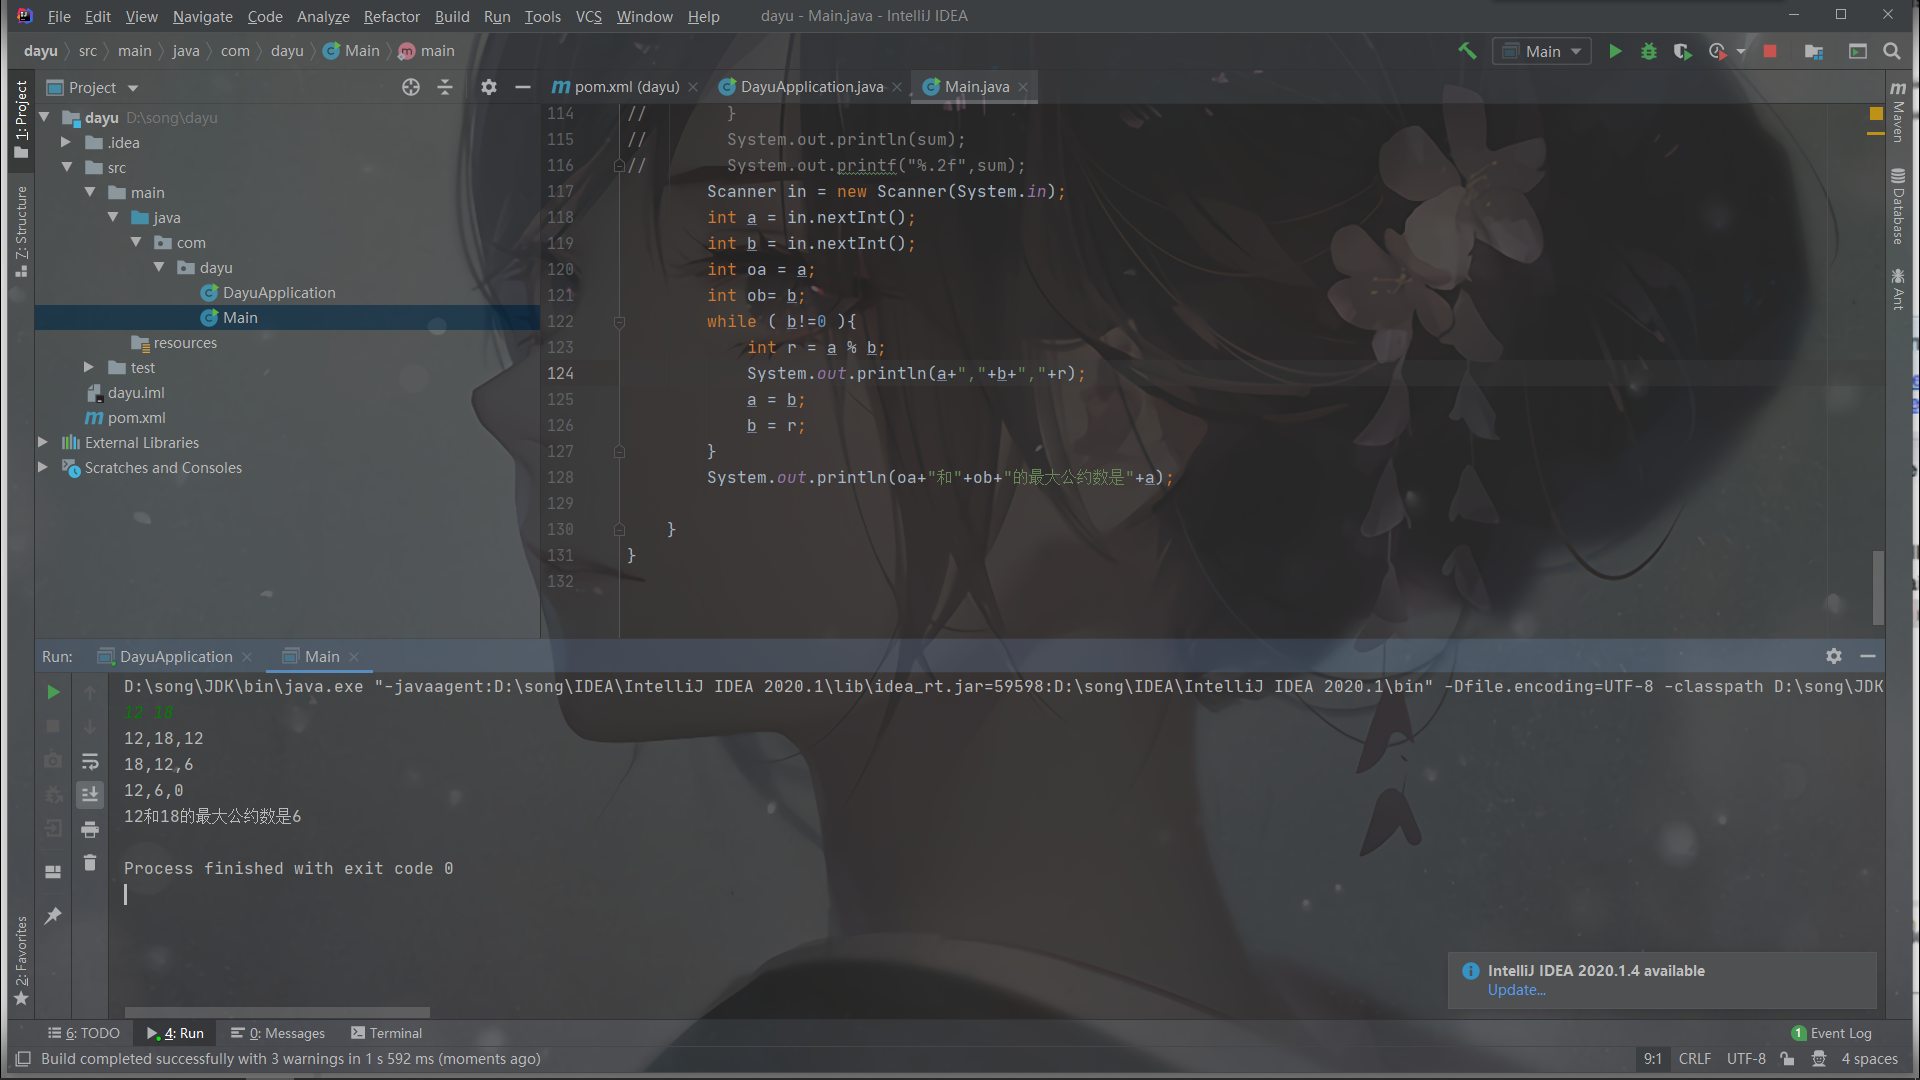The height and width of the screenshot is (1080, 1920).
Task: Click the Build hammer icon
Action: coord(1467,51)
